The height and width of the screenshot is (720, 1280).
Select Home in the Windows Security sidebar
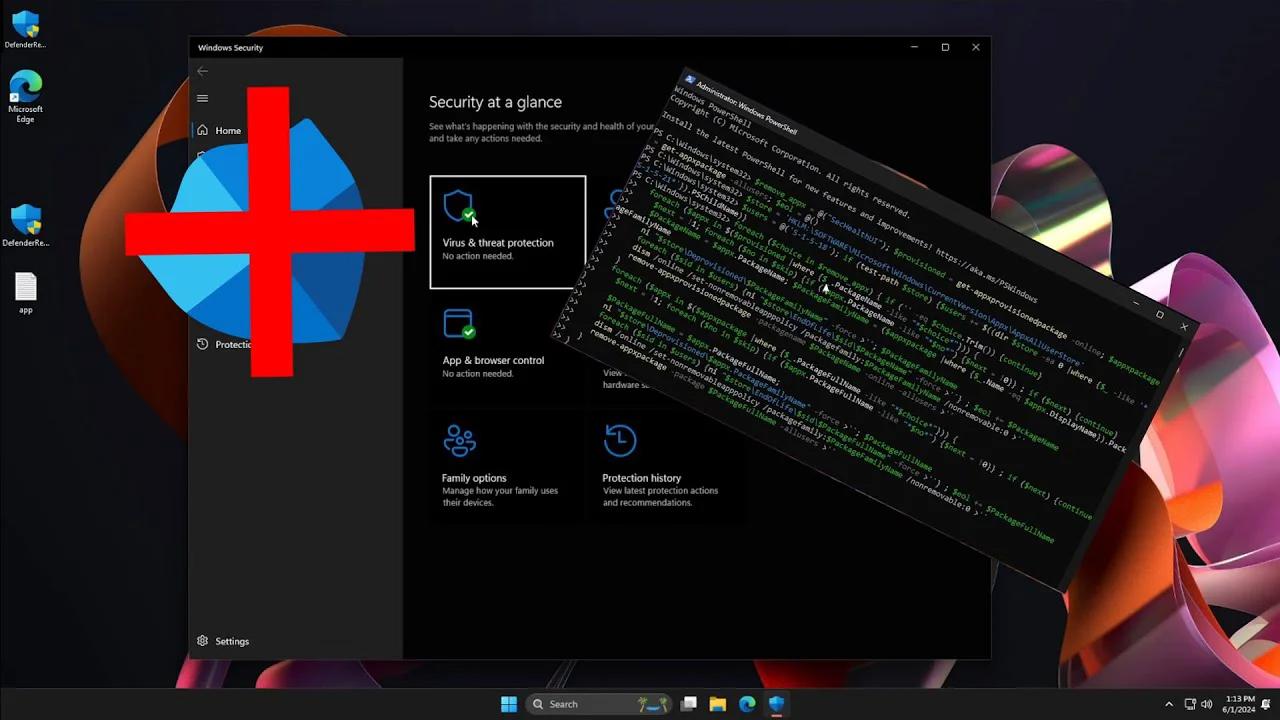pyautogui.click(x=220, y=130)
